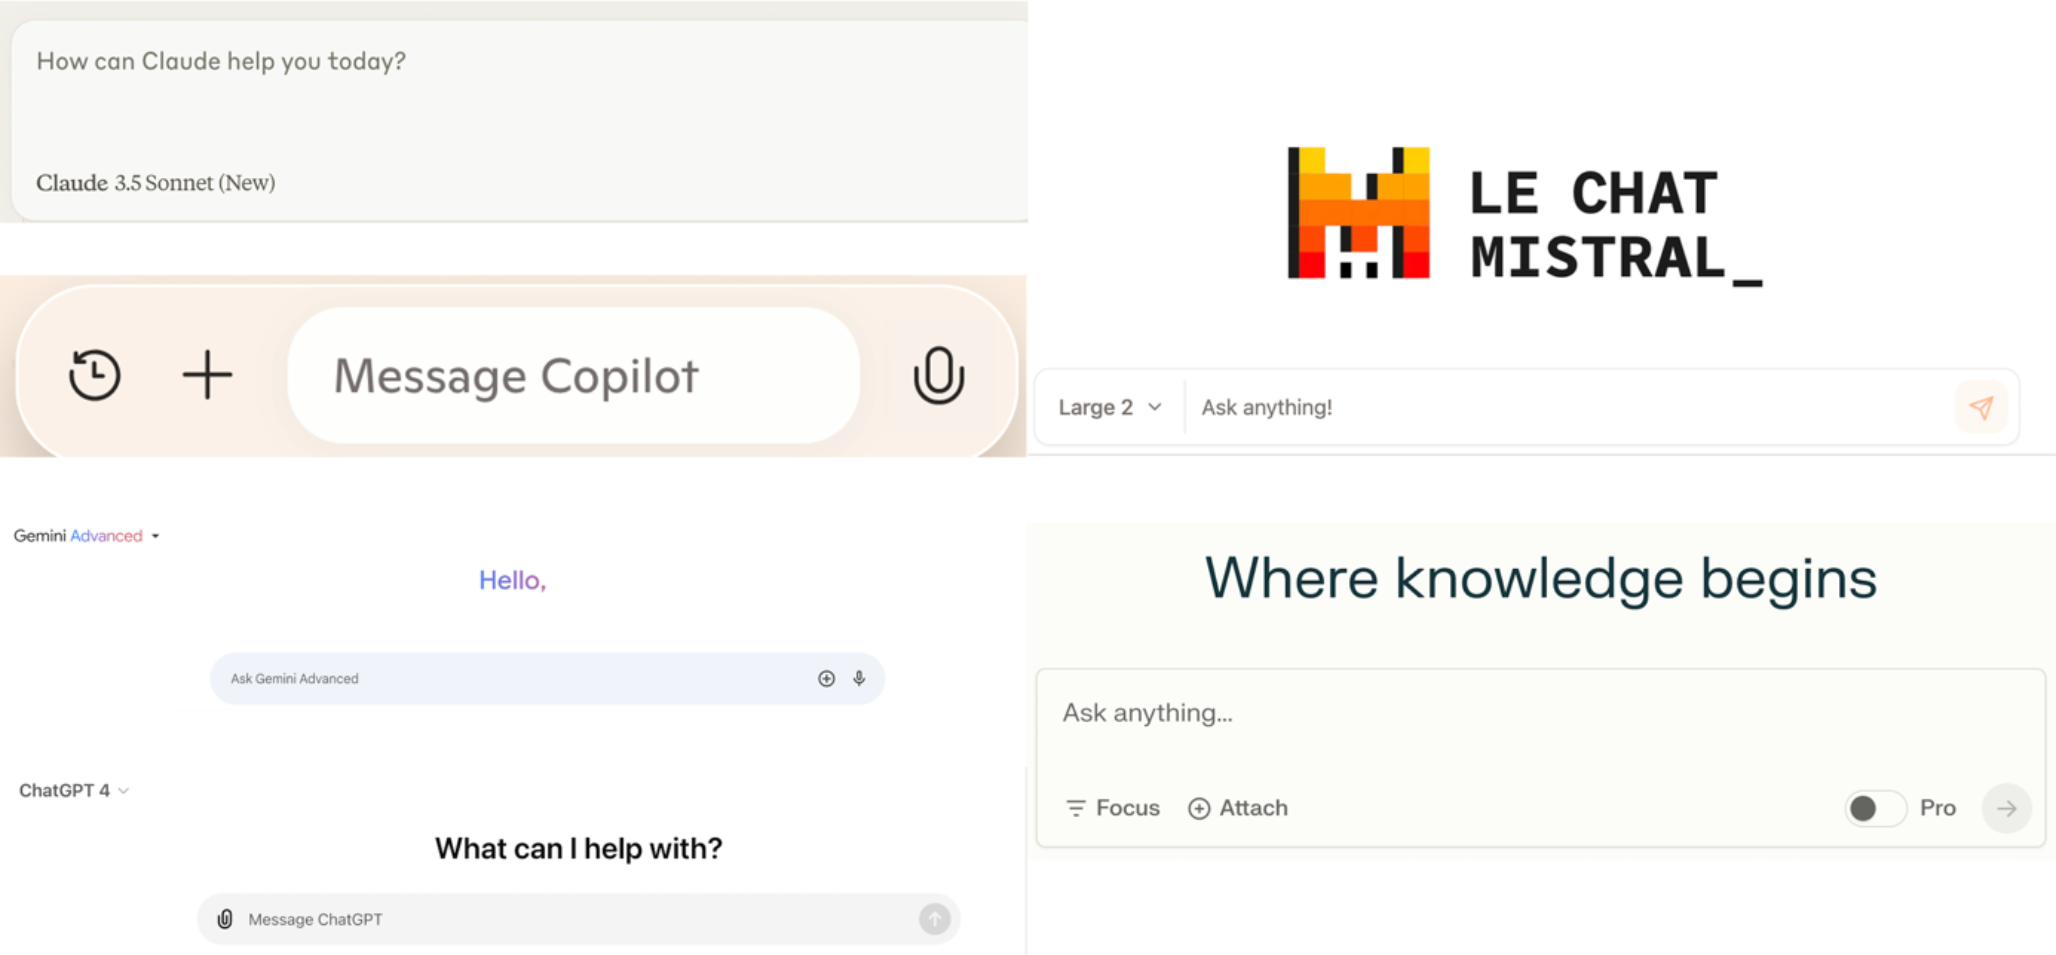2056x955 pixels.
Task: Toggle the Perplexity Pro switch
Action: 1875,808
